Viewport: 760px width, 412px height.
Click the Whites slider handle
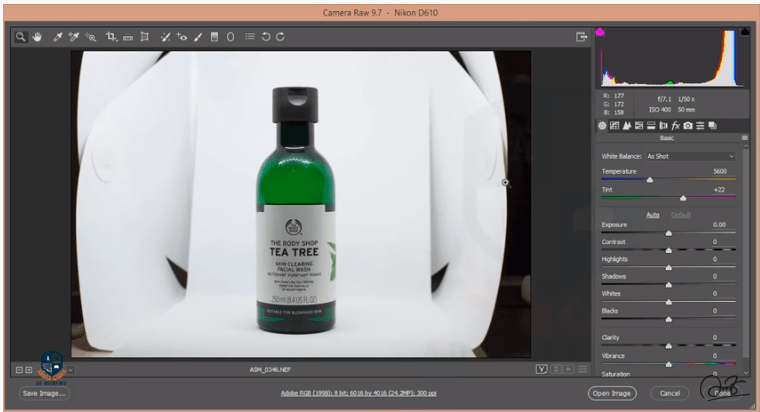pos(668,302)
